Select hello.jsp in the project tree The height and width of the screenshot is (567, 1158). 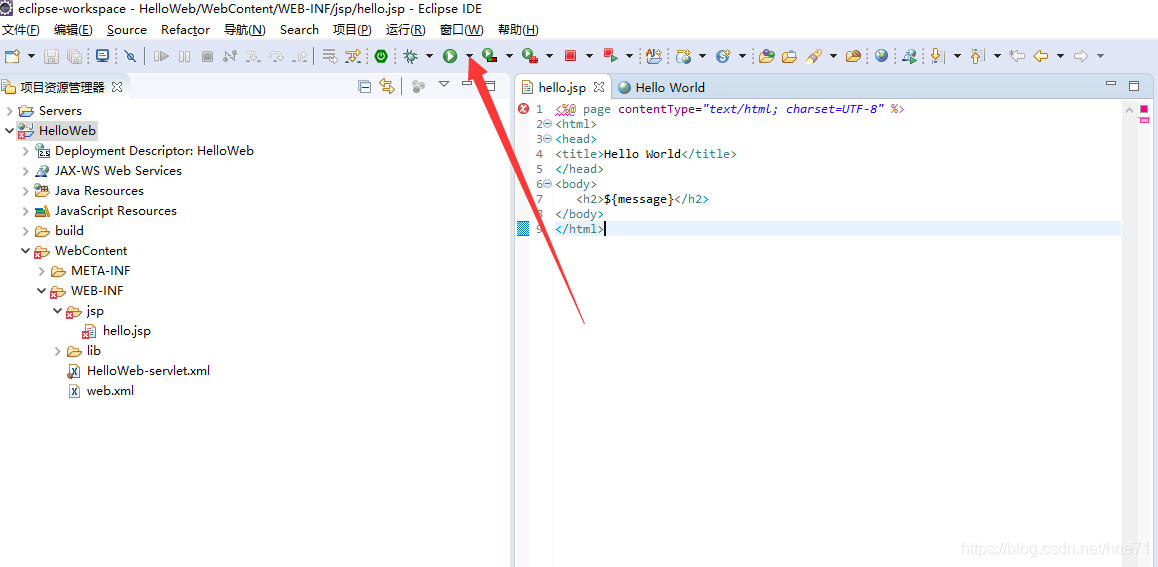point(127,331)
